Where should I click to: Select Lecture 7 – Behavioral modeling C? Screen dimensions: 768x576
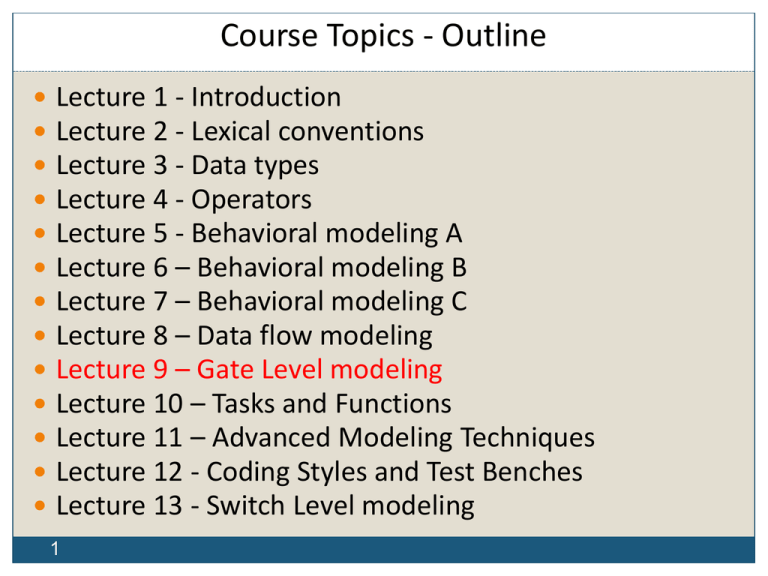pyautogui.click(x=262, y=302)
